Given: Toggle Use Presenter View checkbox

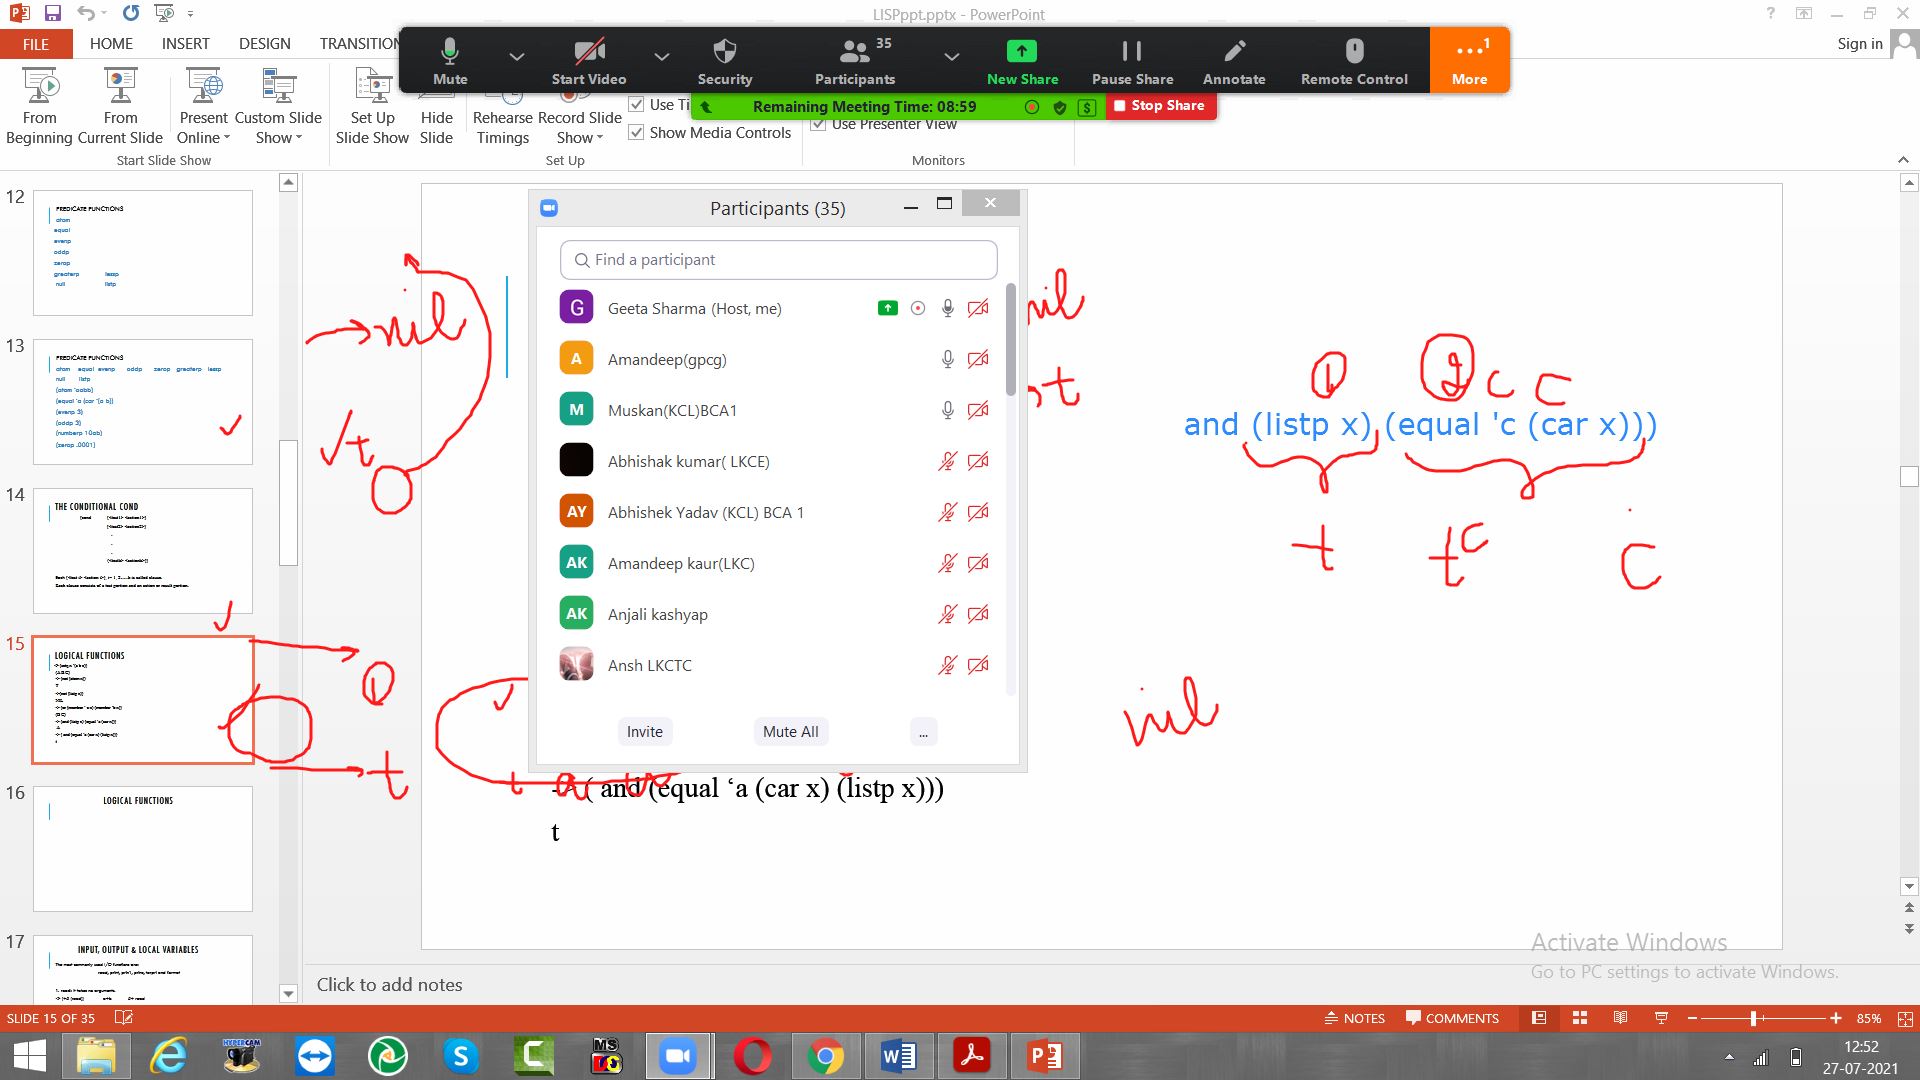Looking at the screenshot, I should click(x=819, y=124).
